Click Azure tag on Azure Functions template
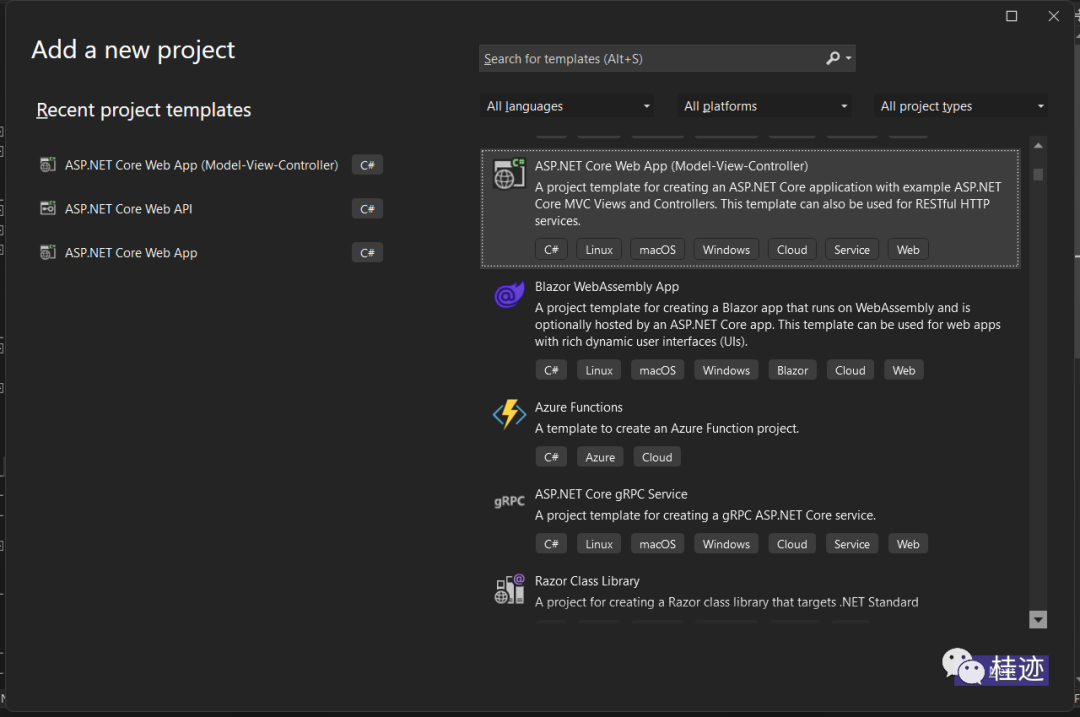The height and width of the screenshot is (717, 1080). (600, 457)
